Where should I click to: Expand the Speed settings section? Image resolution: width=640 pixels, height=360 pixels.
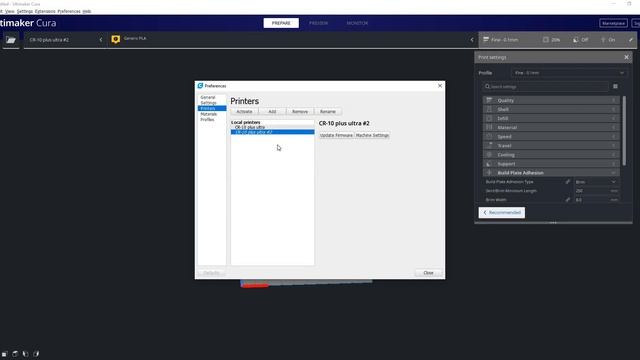click(551, 136)
